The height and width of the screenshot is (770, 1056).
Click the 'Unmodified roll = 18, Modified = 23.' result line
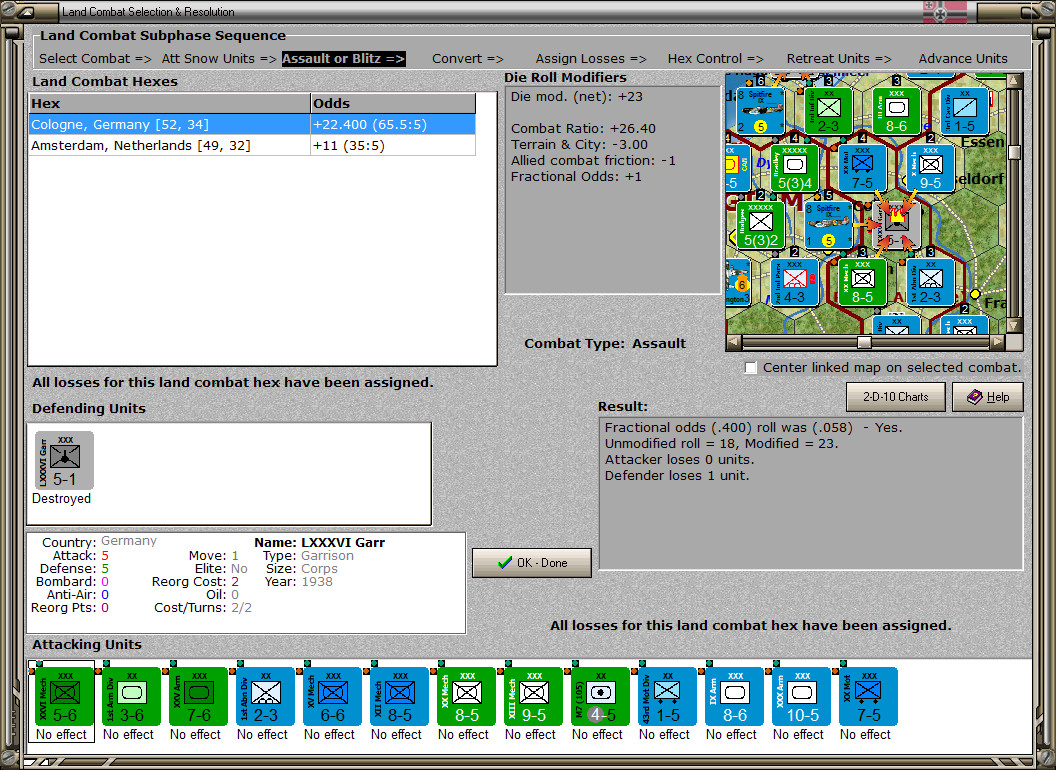[721, 443]
